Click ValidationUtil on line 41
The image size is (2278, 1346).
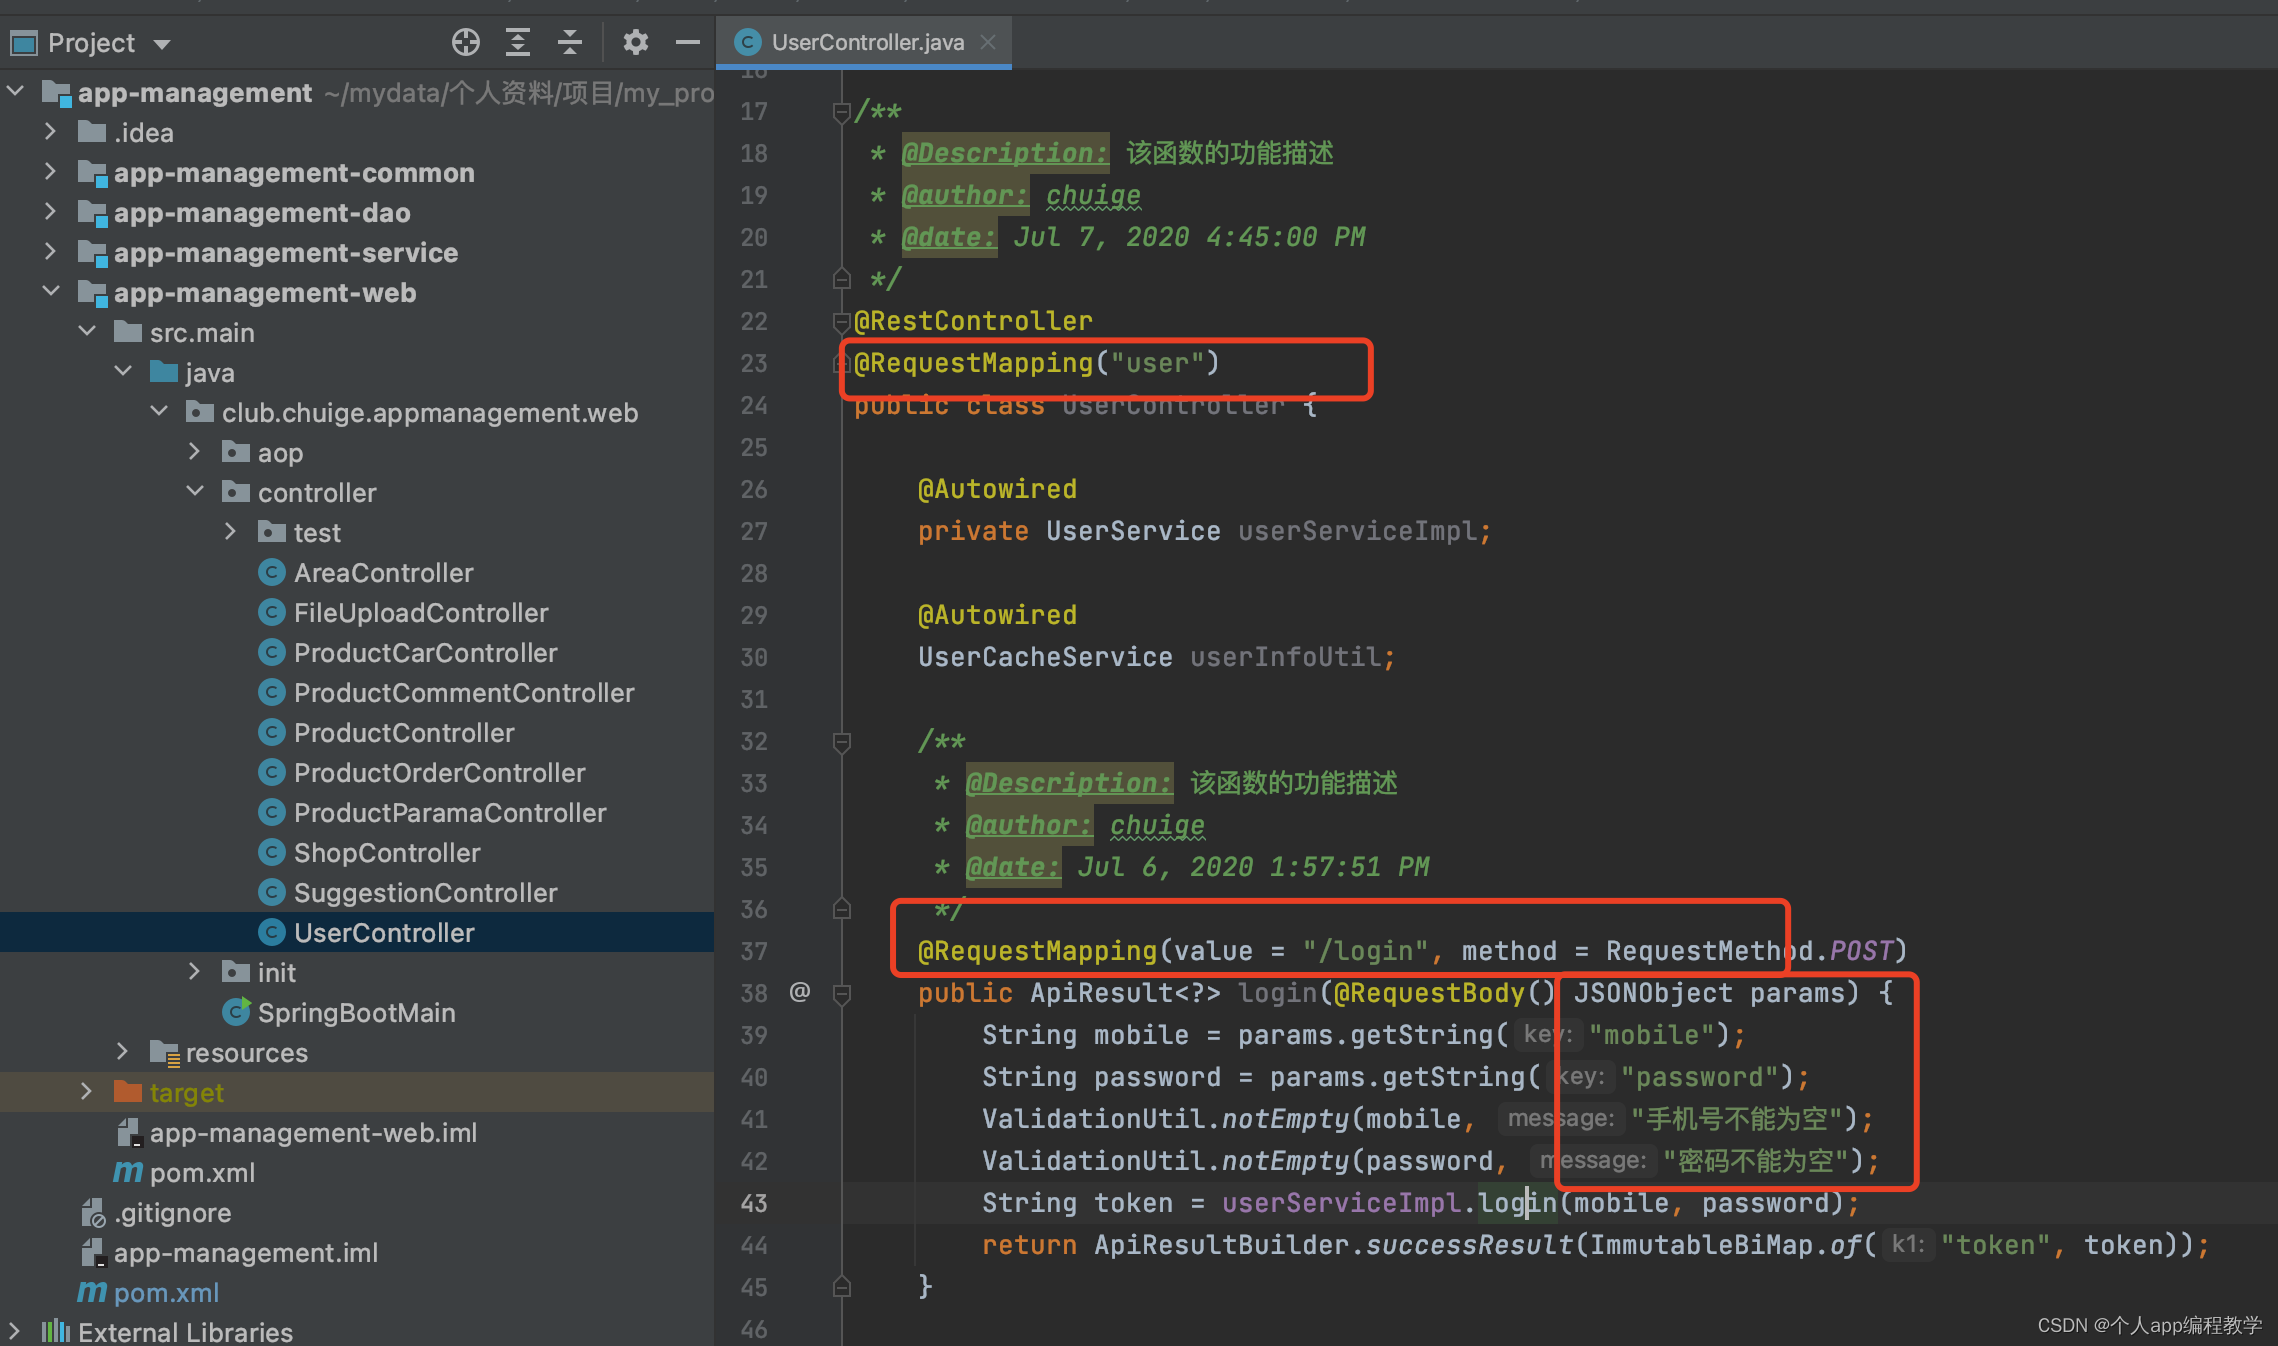coord(1093,1119)
